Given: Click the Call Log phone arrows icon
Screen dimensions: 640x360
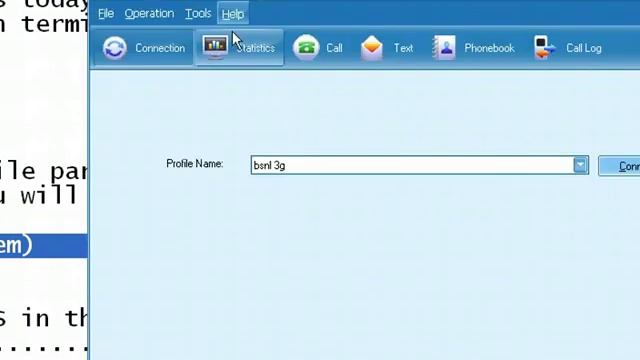Looking at the screenshot, I should click(x=545, y=48).
